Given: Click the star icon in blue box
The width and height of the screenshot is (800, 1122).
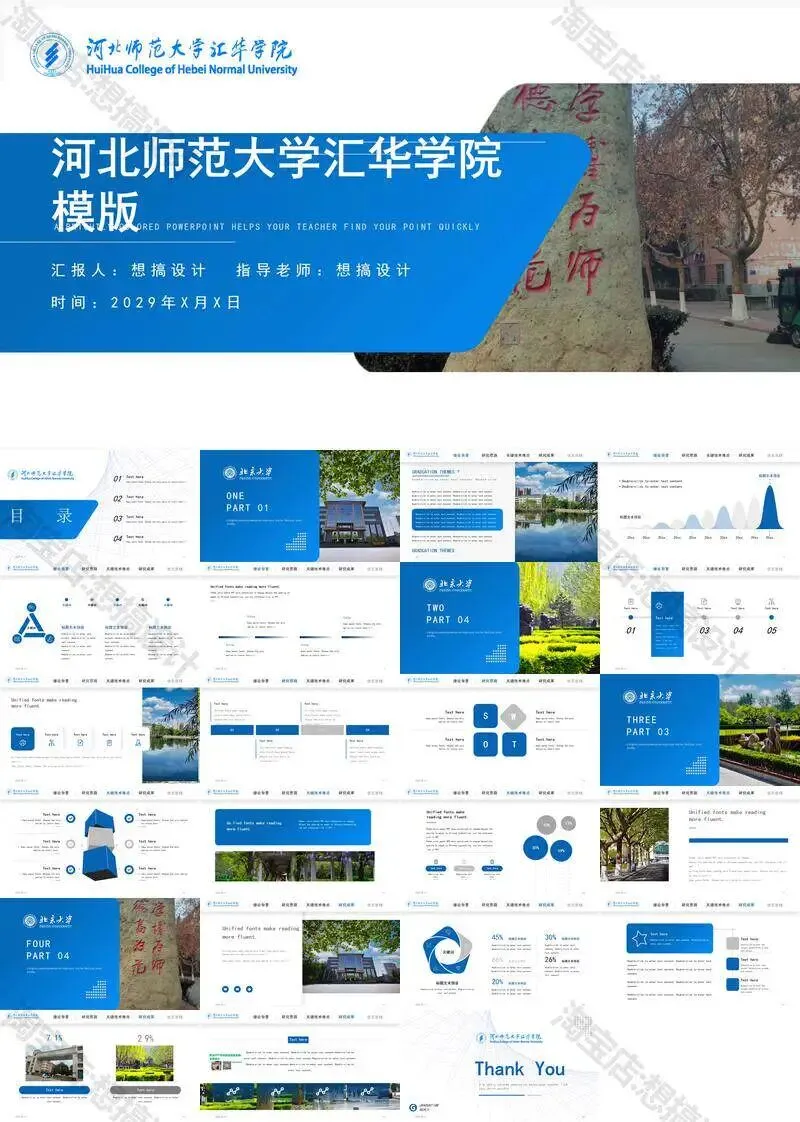Looking at the screenshot, I should [640, 937].
